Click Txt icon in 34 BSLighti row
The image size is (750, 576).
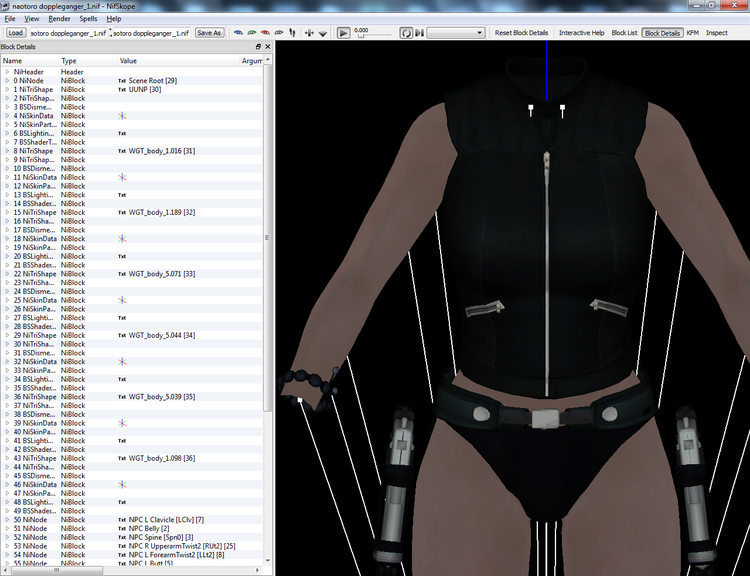(x=122, y=379)
